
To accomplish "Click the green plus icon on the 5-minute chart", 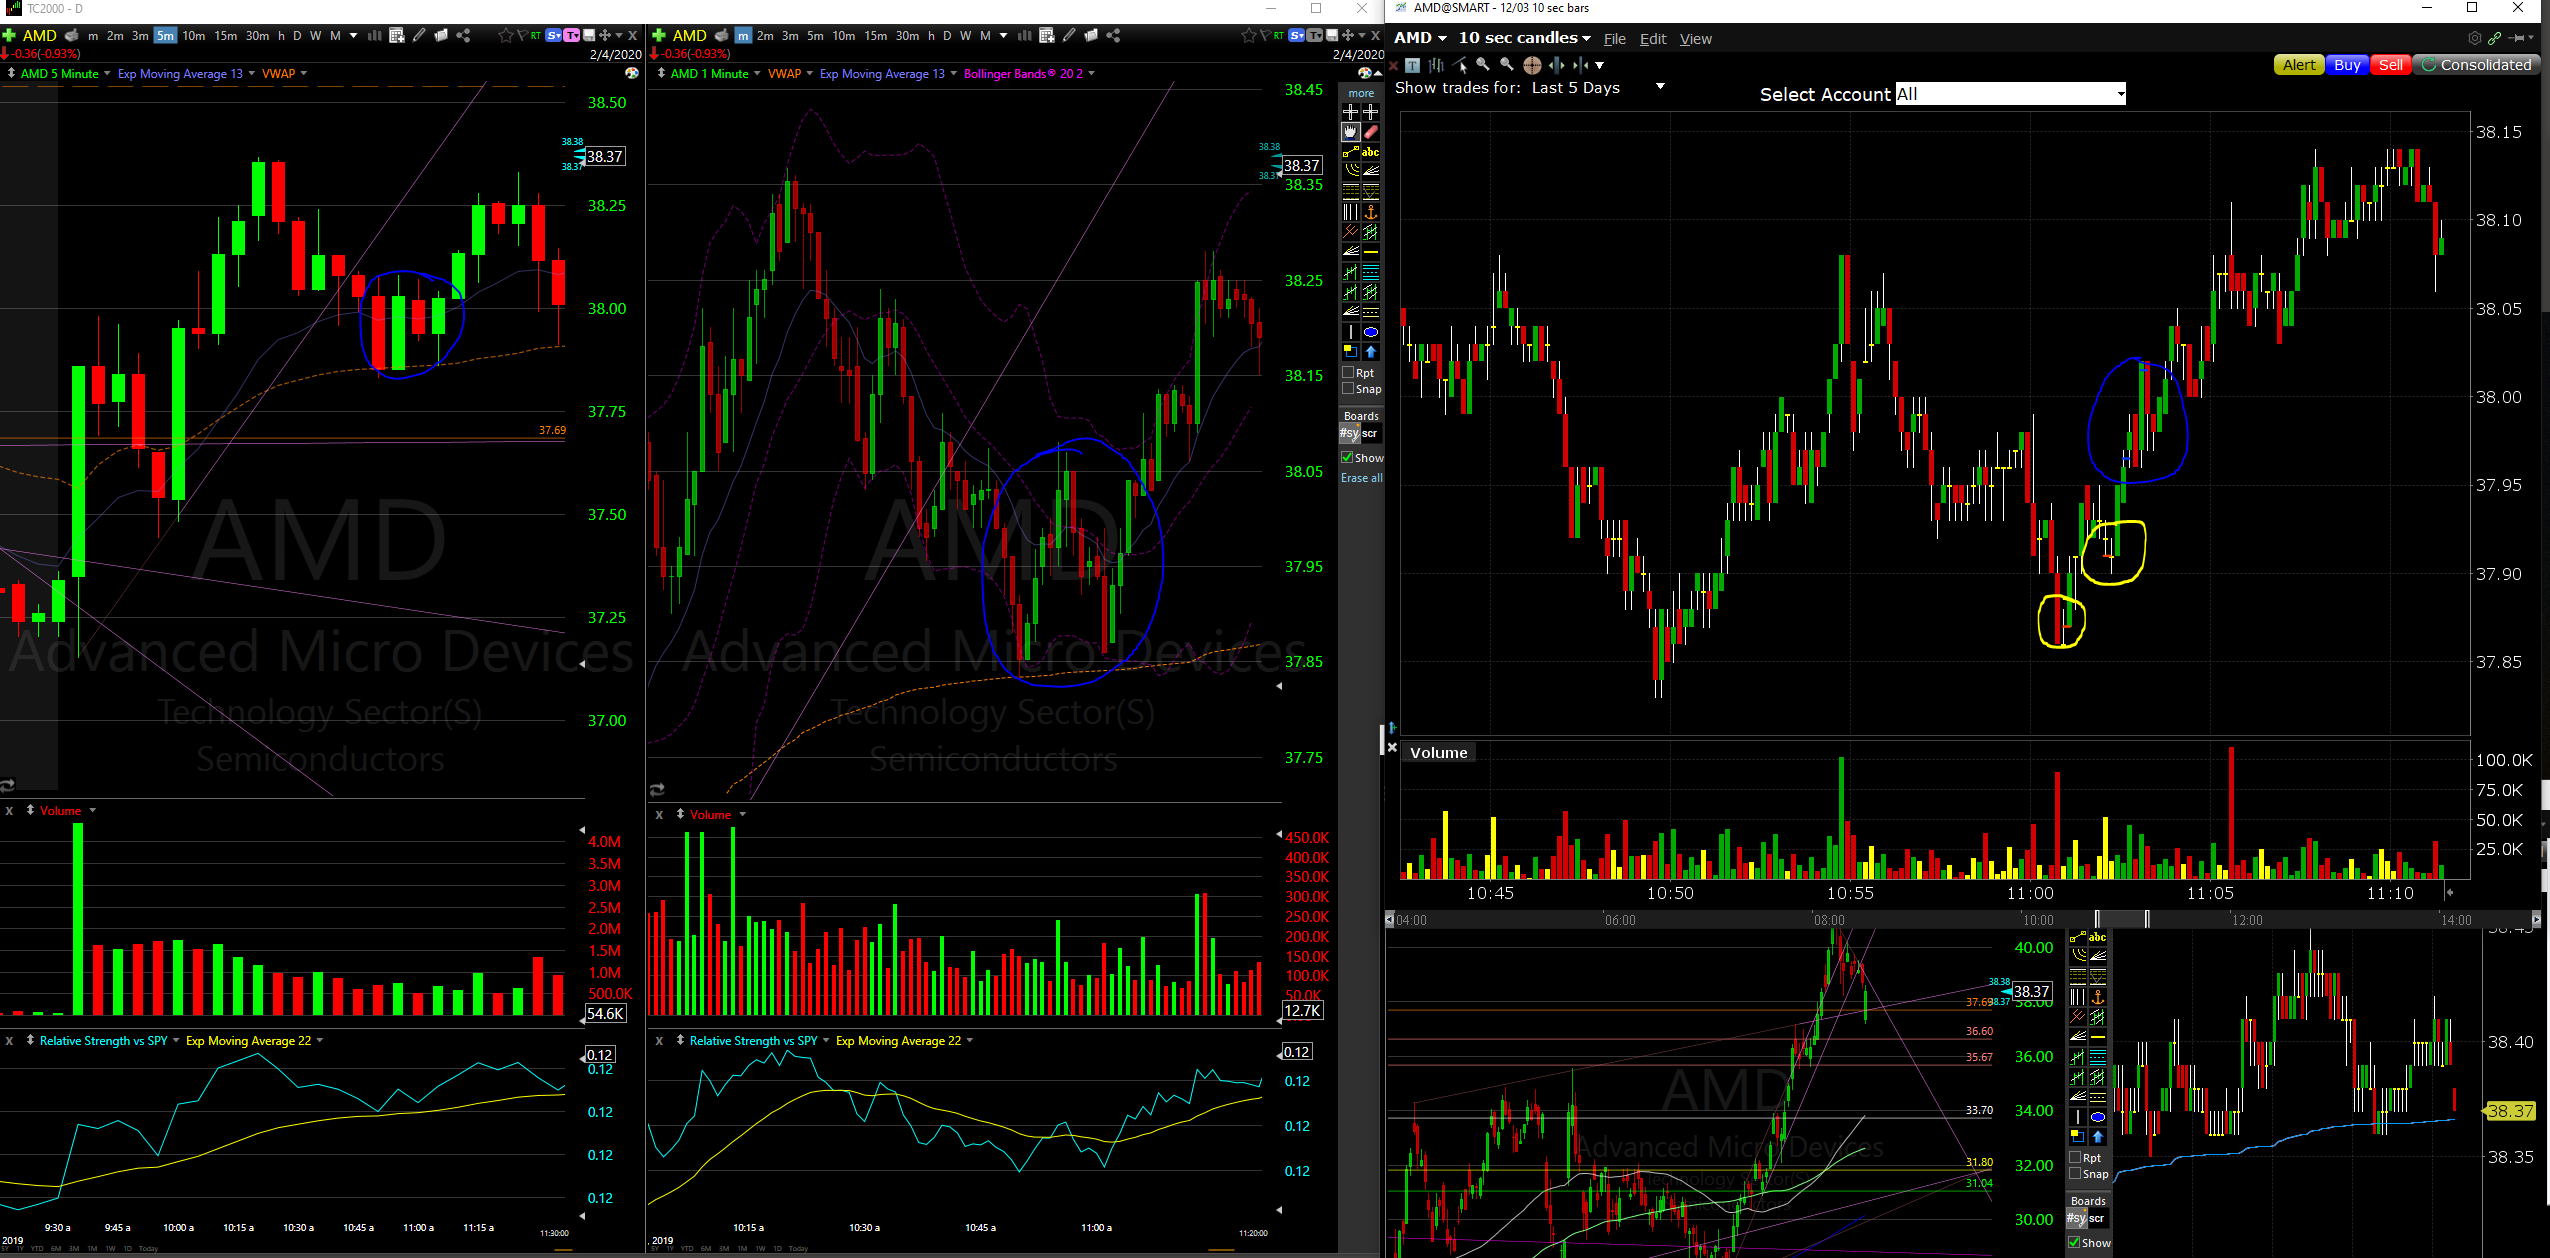I will 9,36.
